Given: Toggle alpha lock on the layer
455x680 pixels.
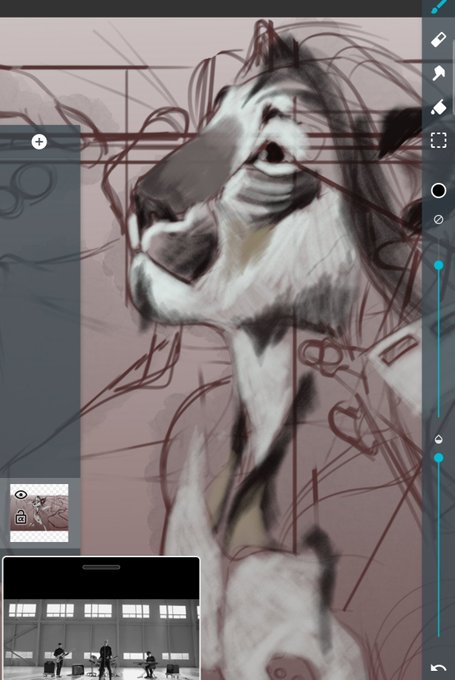Looking at the screenshot, I should (x=20, y=517).
